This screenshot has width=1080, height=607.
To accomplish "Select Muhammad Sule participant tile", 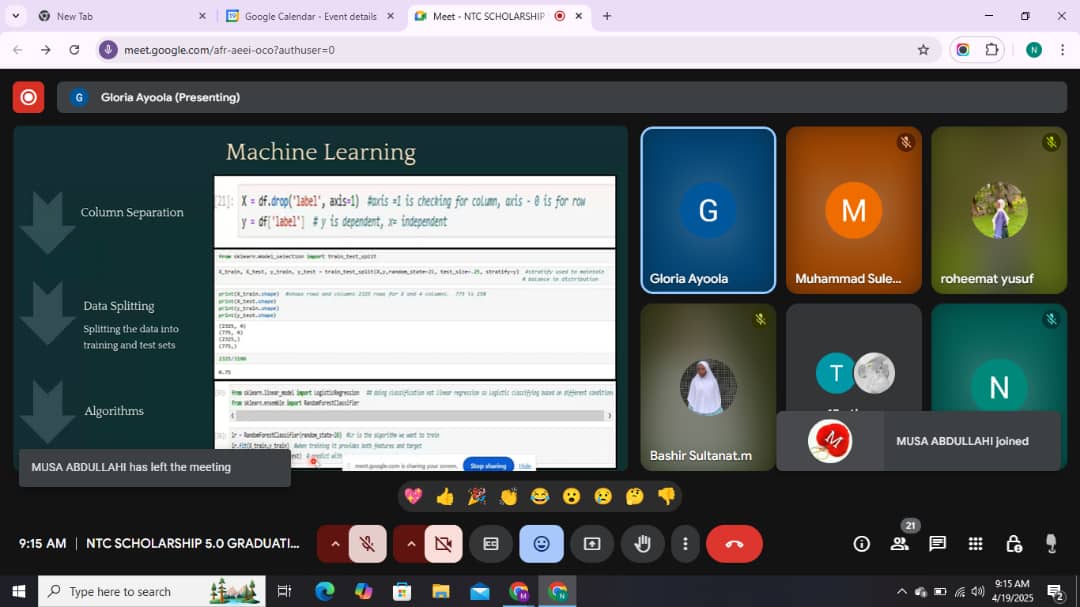I will tap(853, 210).
